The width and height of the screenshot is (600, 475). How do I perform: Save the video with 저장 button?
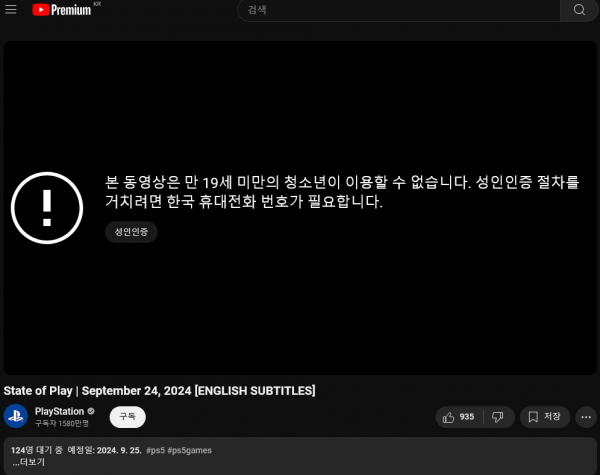coord(545,416)
